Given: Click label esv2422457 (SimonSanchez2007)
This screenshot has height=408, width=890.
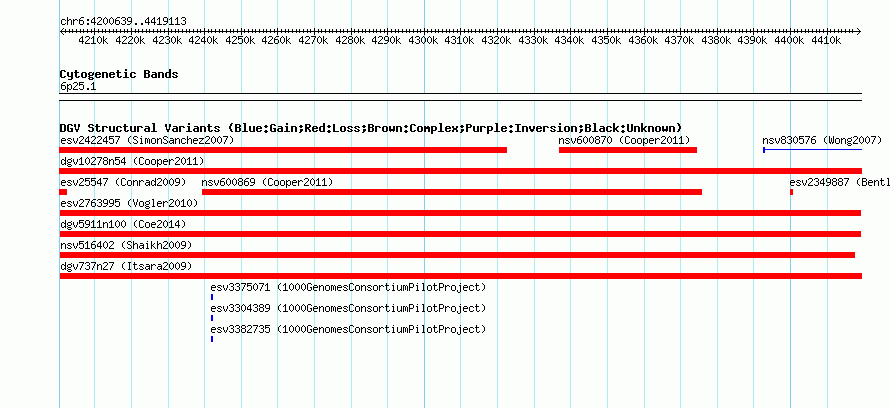Looking at the screenshot, I should click(x=147, y=140).
